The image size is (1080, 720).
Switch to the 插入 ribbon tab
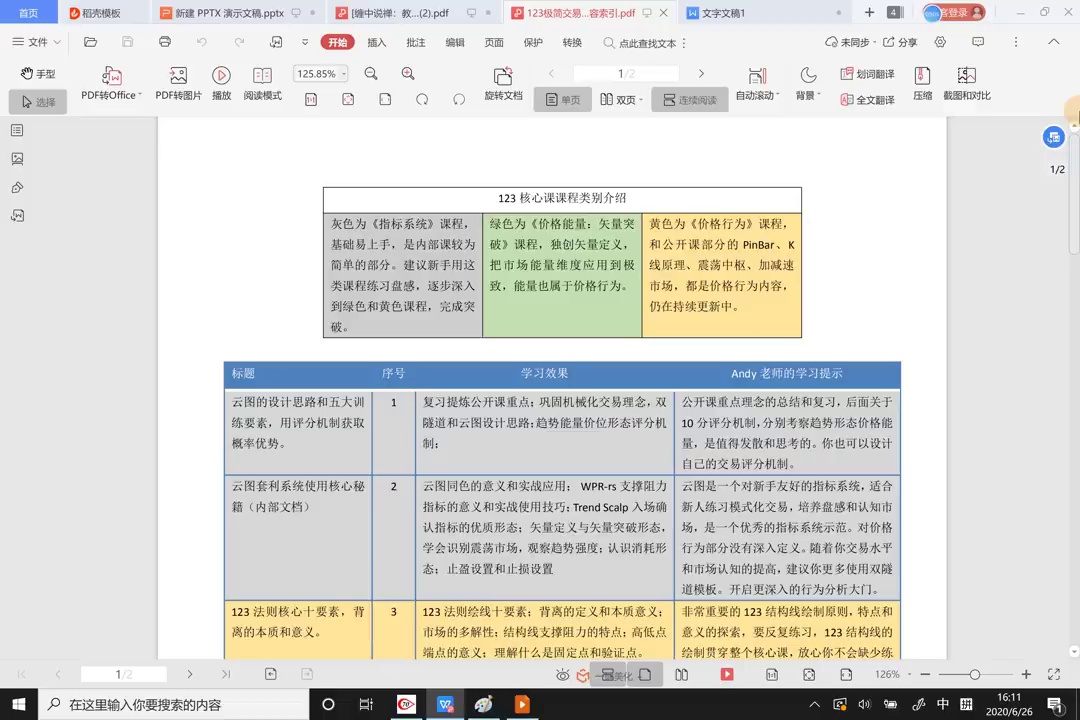pyautogui.click(x=377, y=43)
